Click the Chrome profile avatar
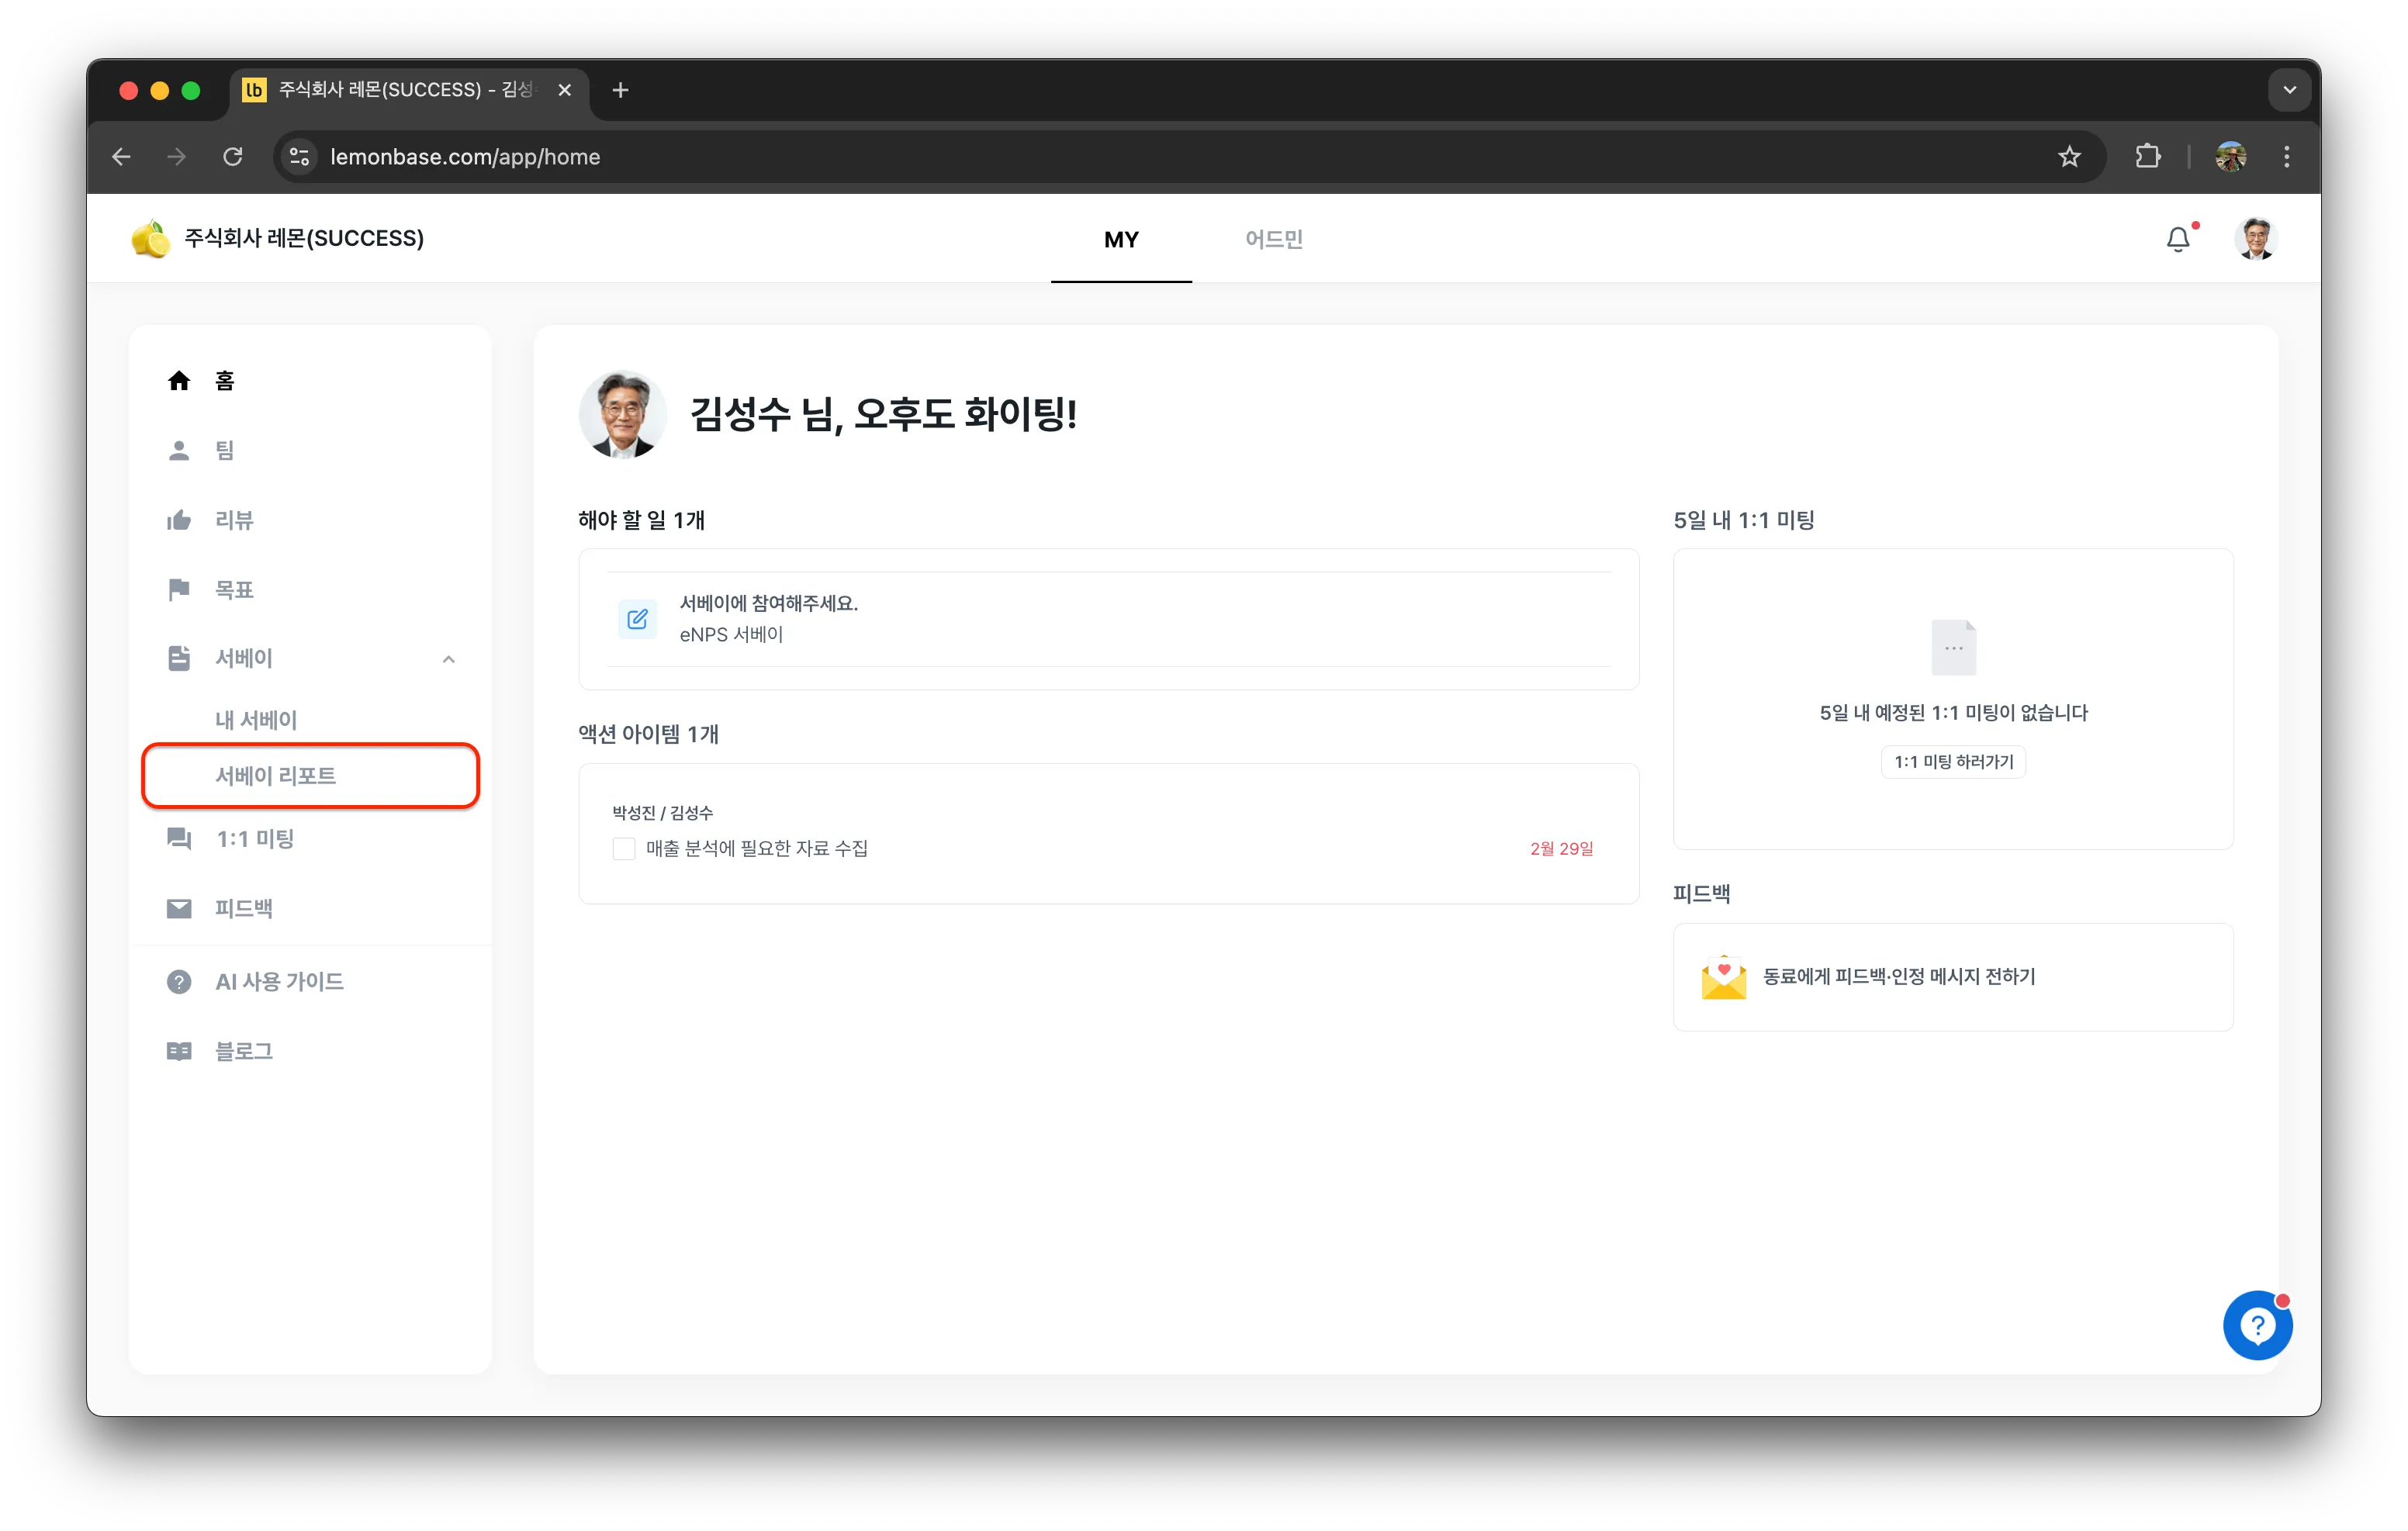The image size is (2408, 1531). (2231, 157)
